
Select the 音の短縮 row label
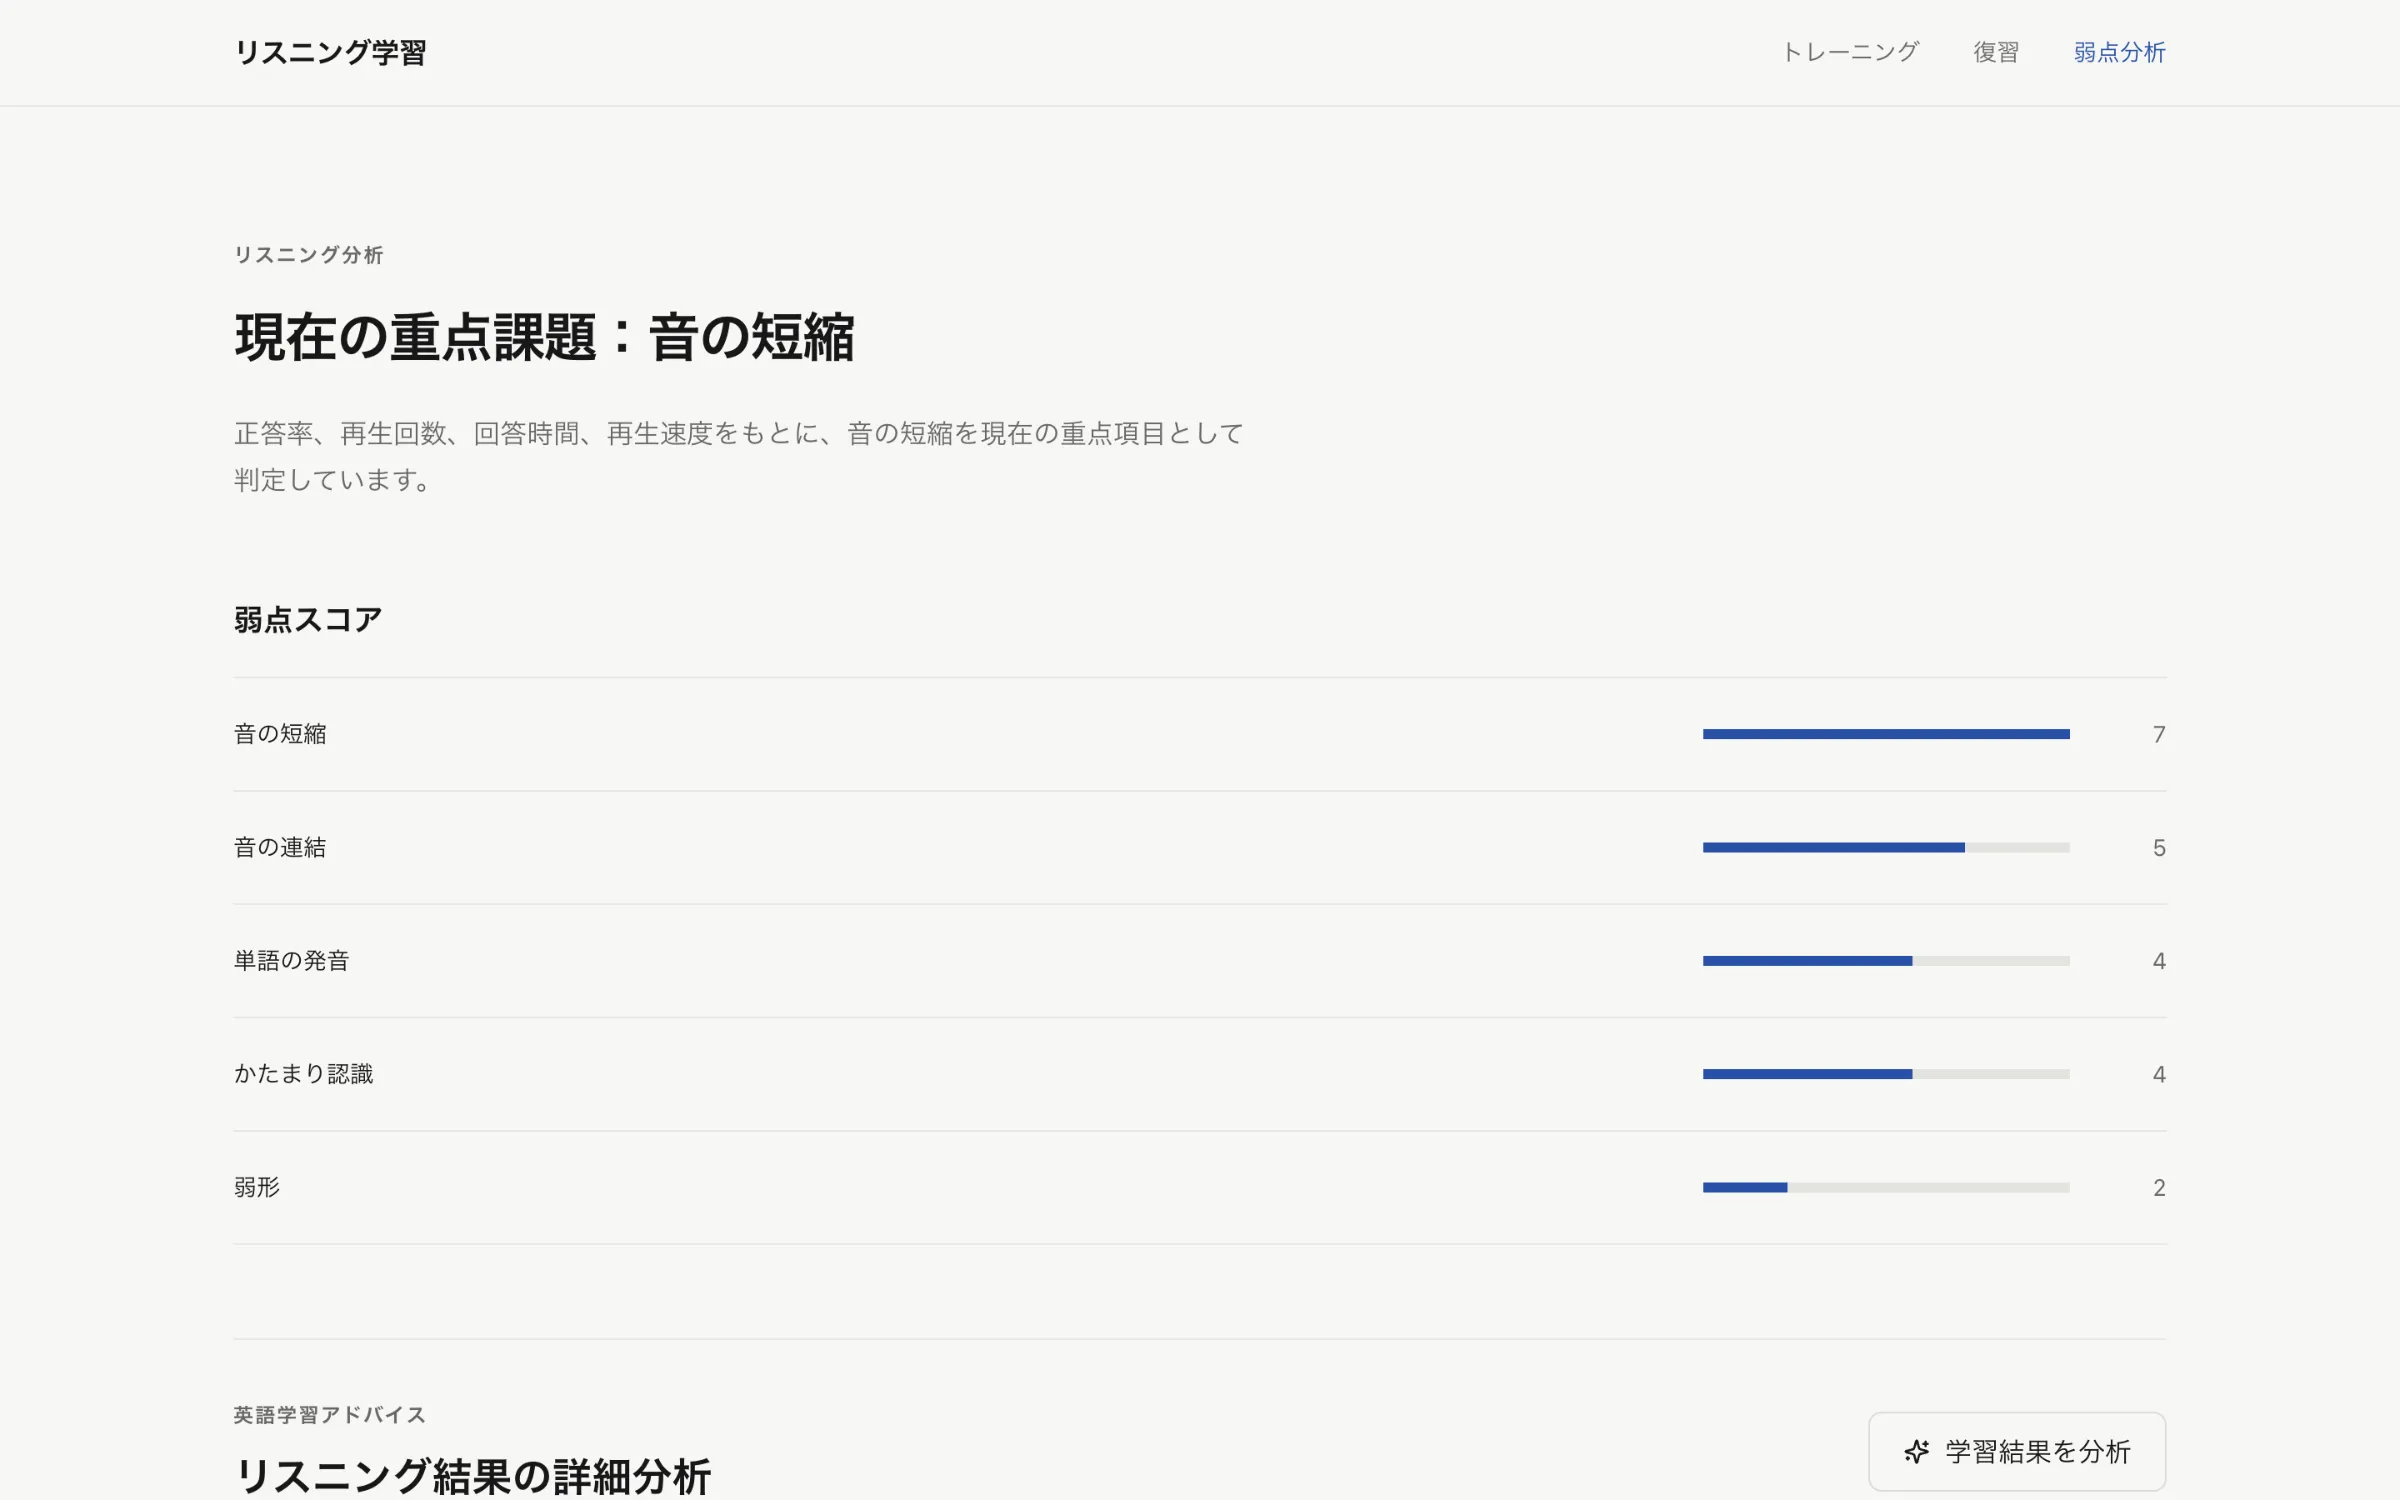click(280, 734)
